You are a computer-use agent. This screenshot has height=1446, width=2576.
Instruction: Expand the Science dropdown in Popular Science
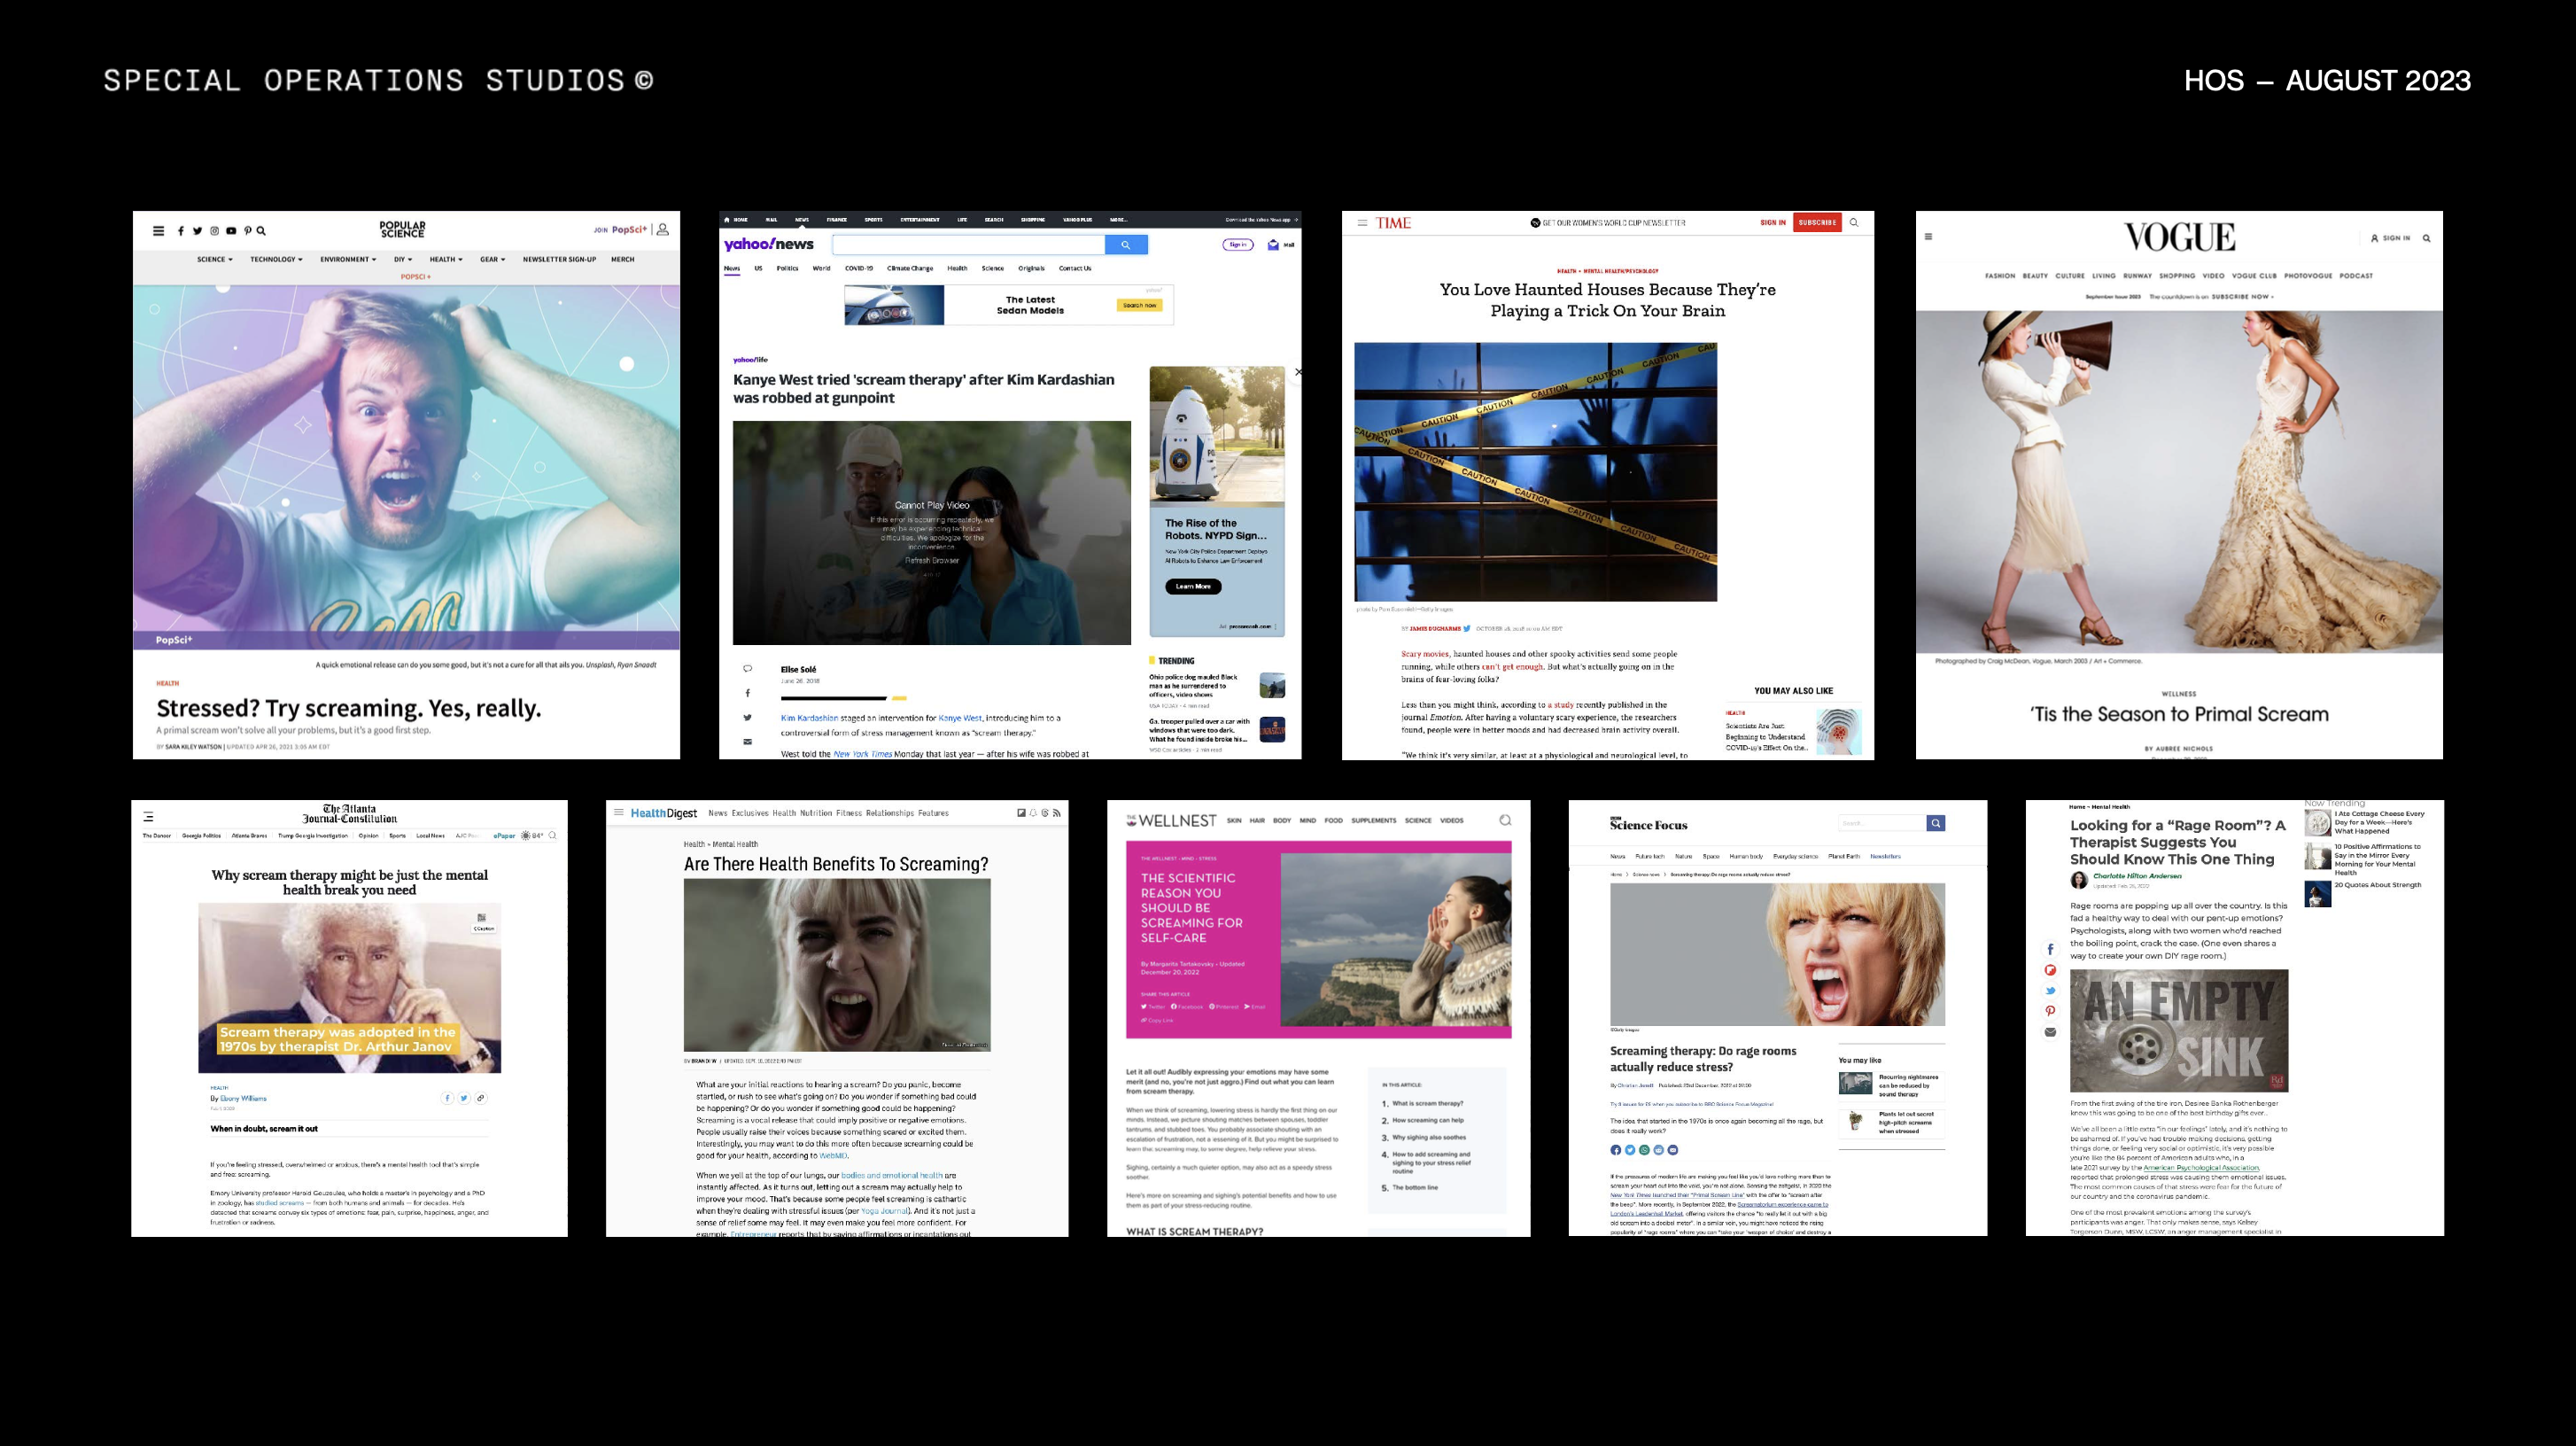click(x=215, y=259)
